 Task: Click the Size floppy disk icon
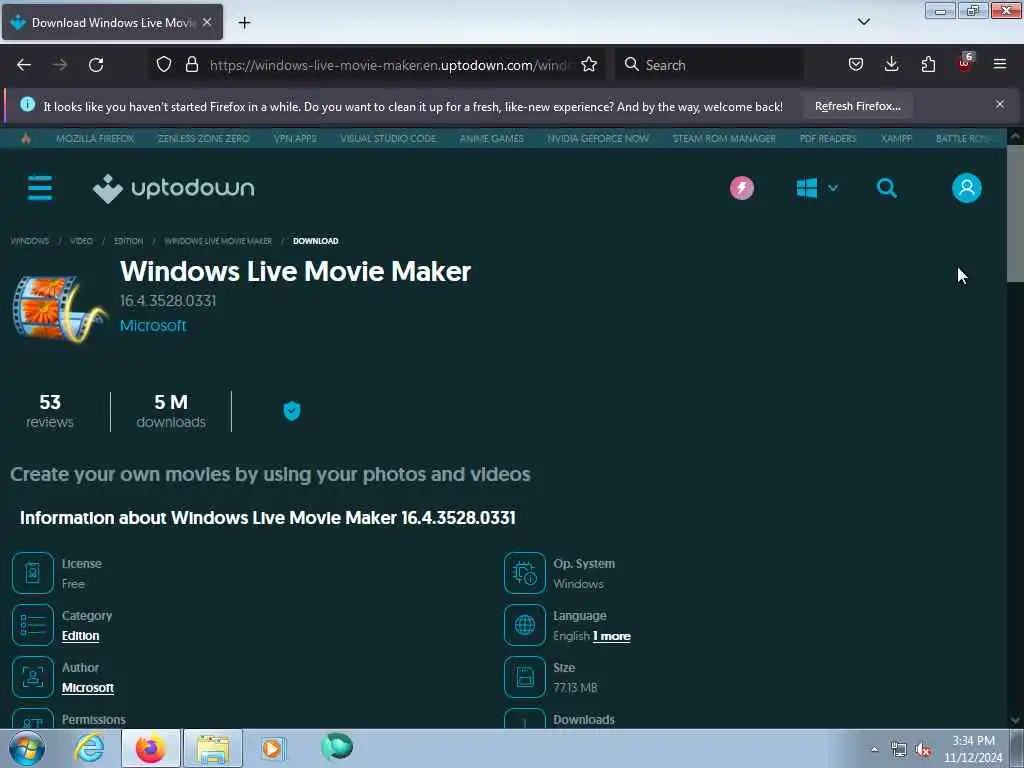tap(524, 677)
